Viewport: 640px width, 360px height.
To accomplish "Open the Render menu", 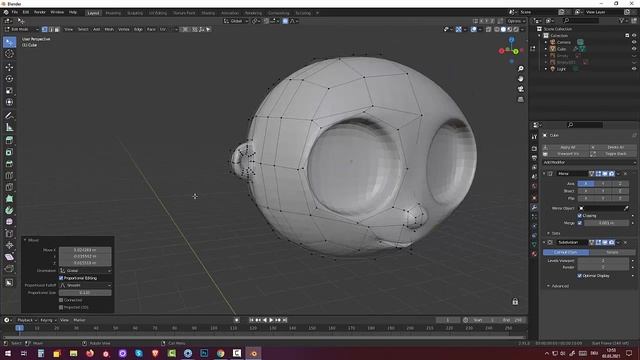I will (x=40, y=12).
